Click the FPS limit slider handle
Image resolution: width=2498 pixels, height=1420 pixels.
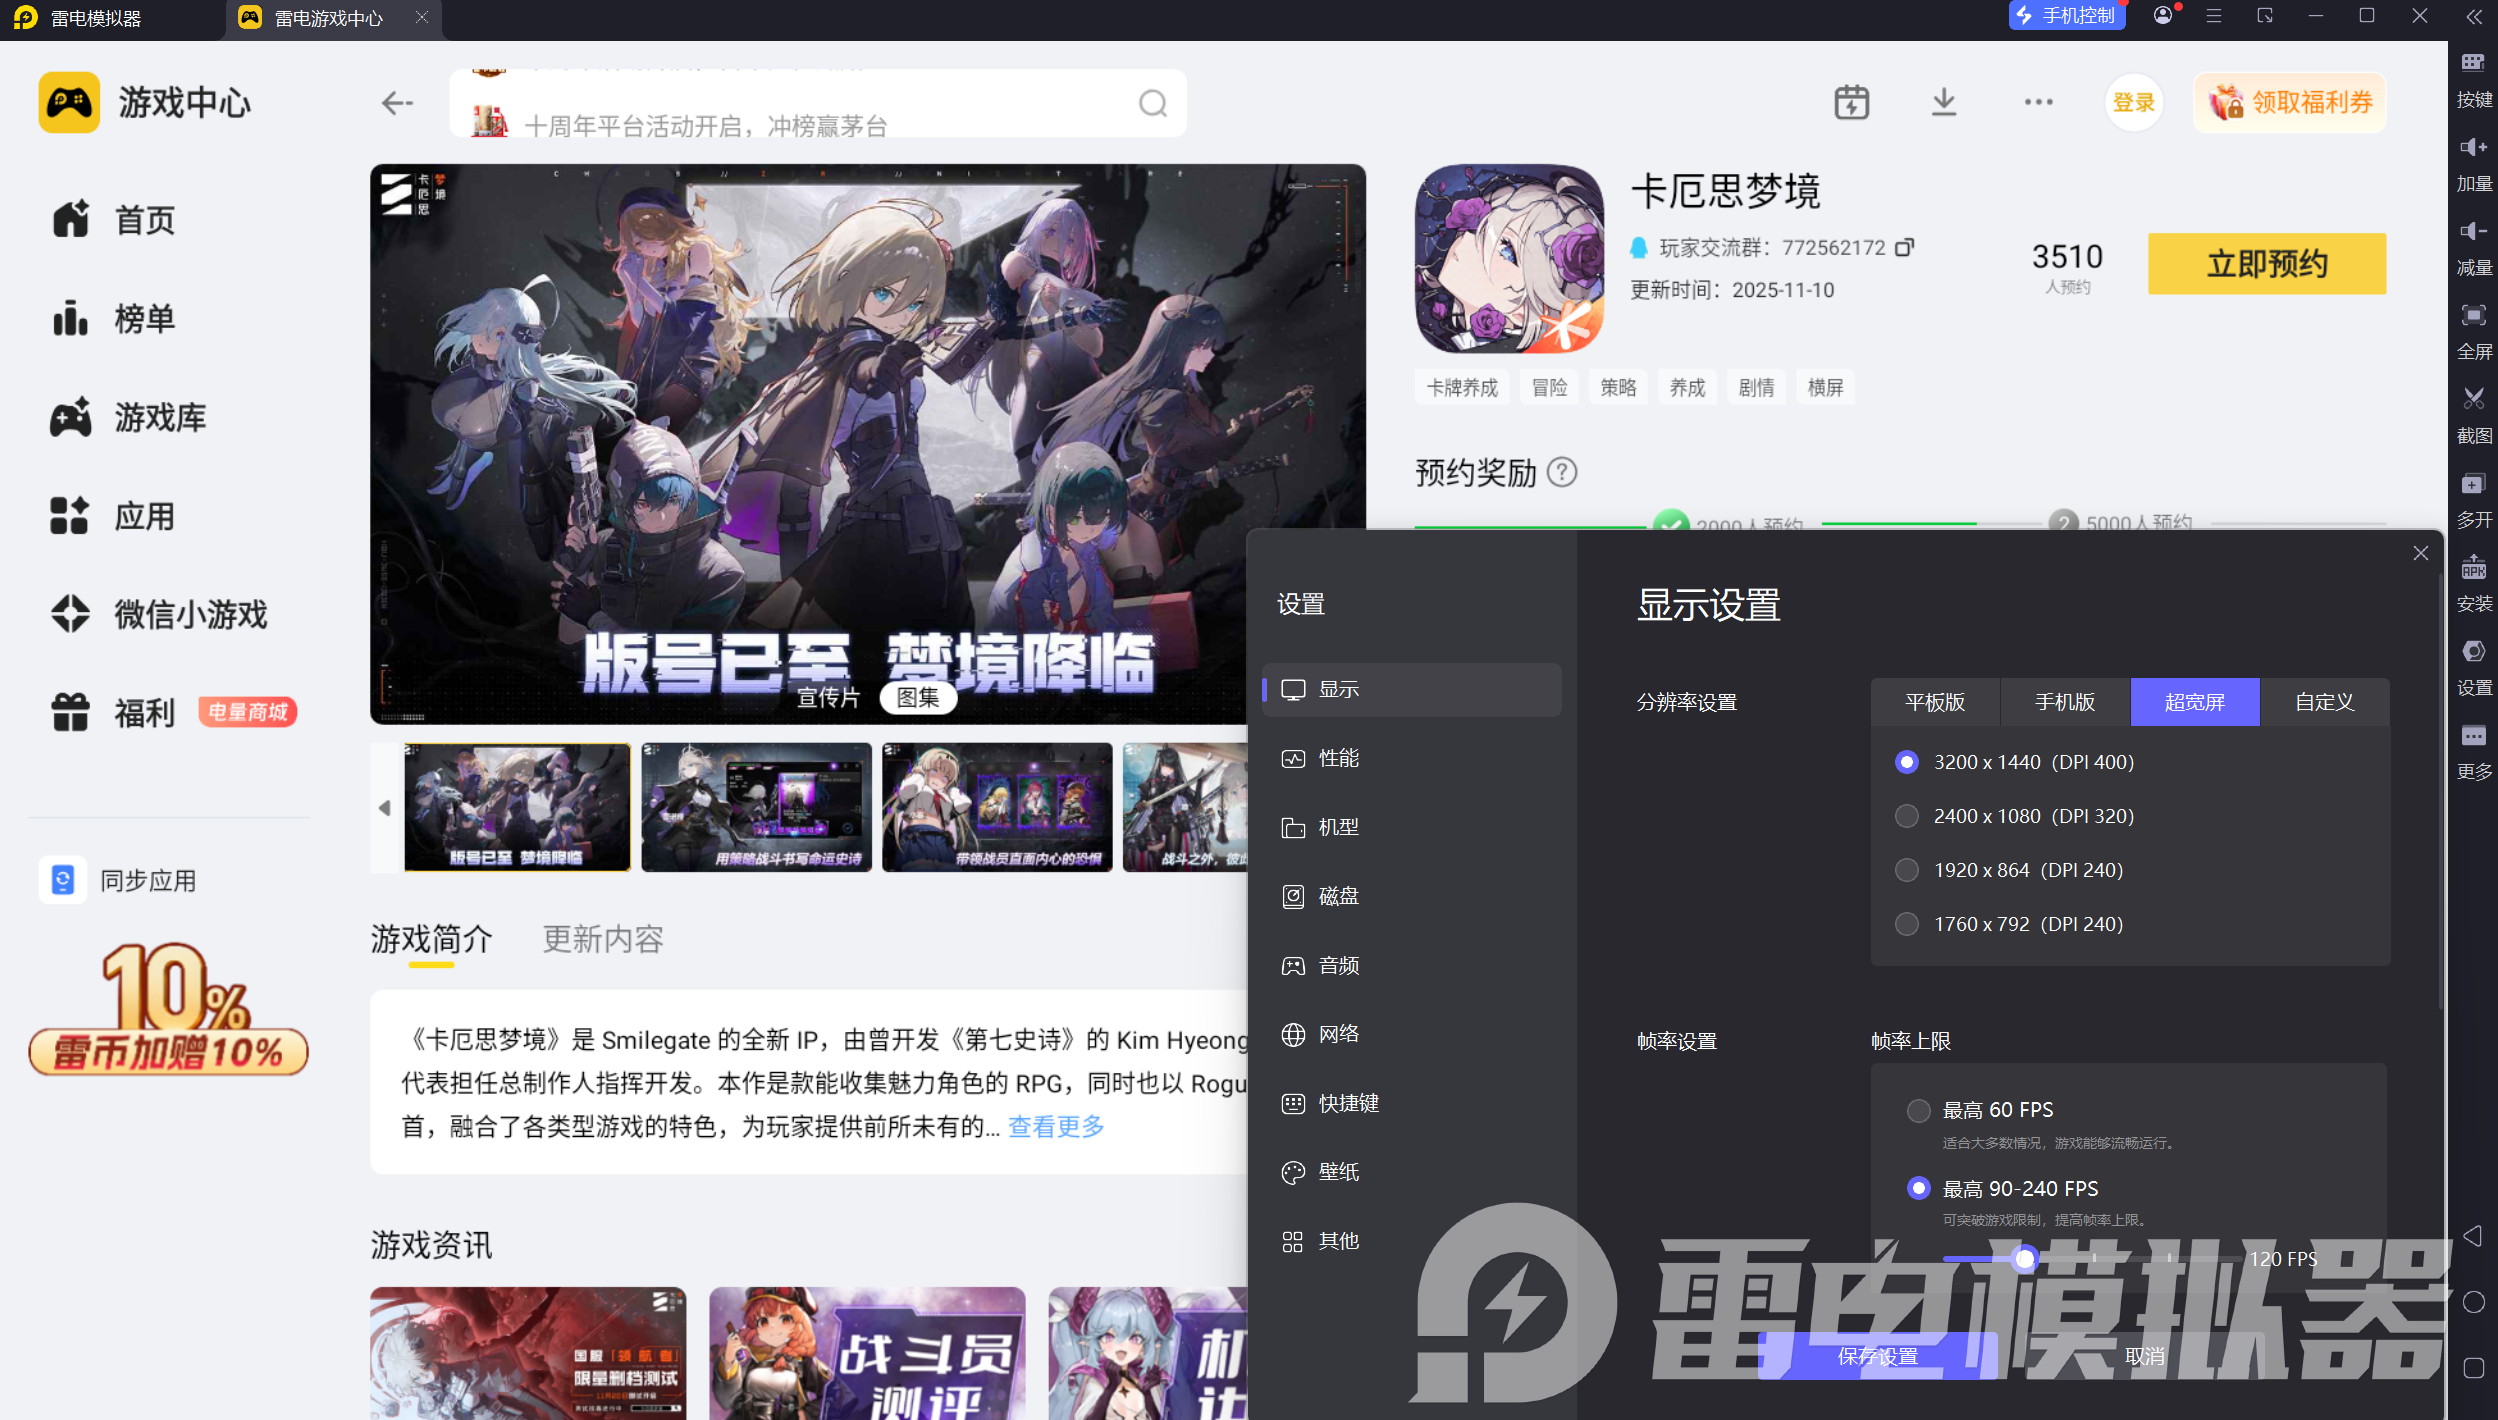click(2024, 1259)
